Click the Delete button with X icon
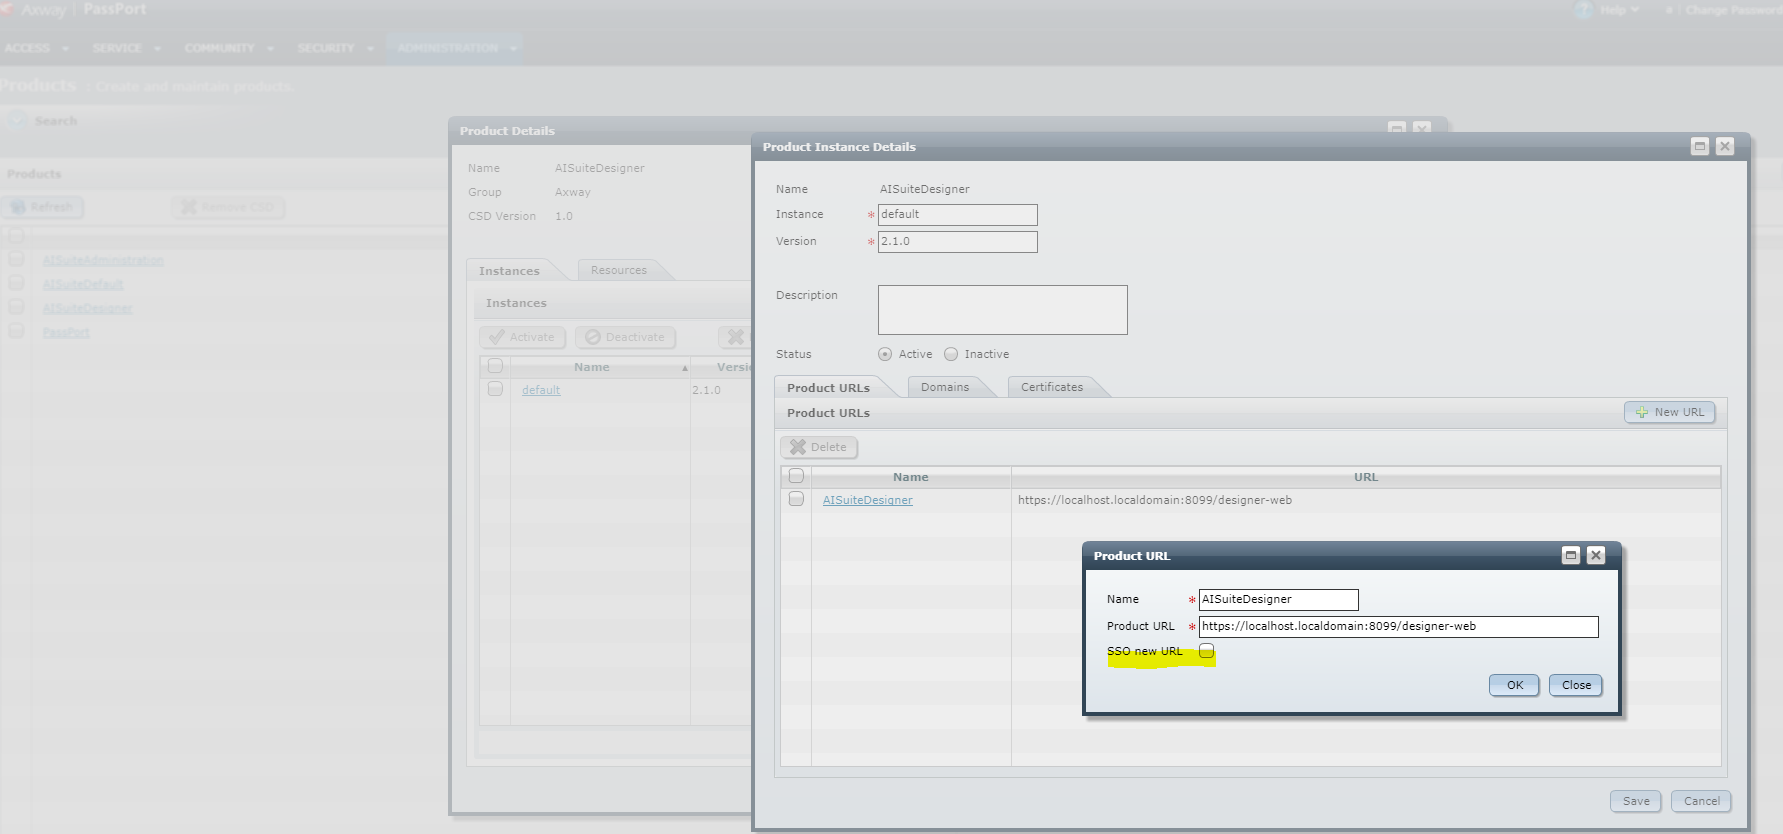This screenshot has height=834, width=1783. pos(818,447)
